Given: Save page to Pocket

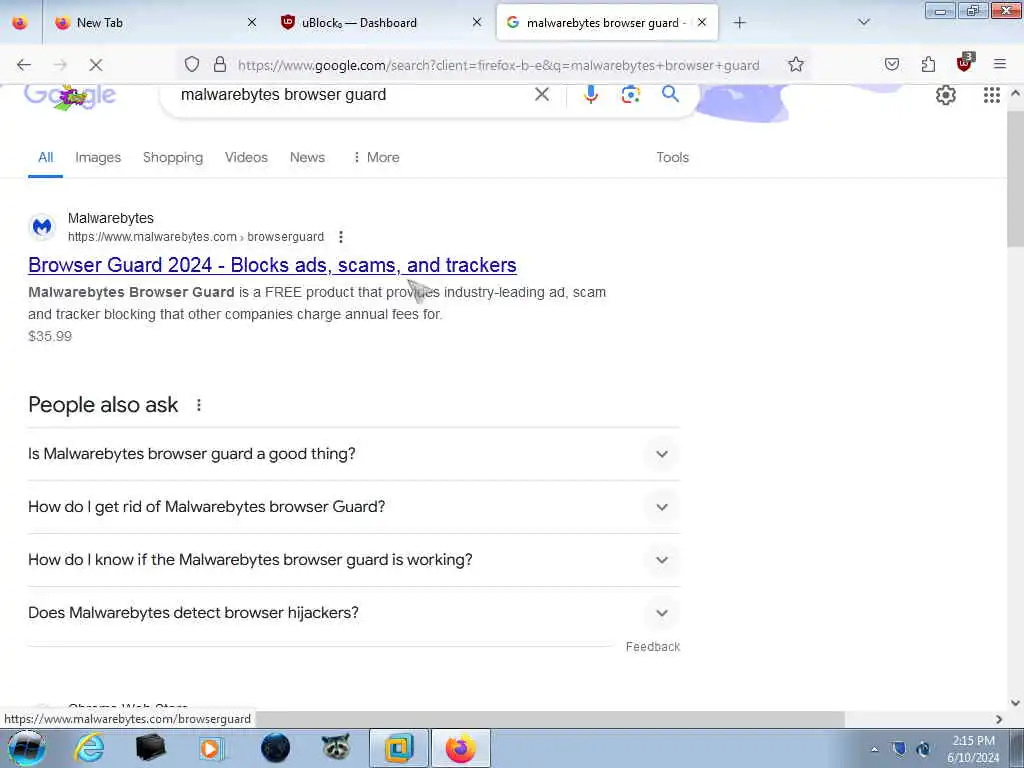Looking at the screenshot, I should click(892, 65).
